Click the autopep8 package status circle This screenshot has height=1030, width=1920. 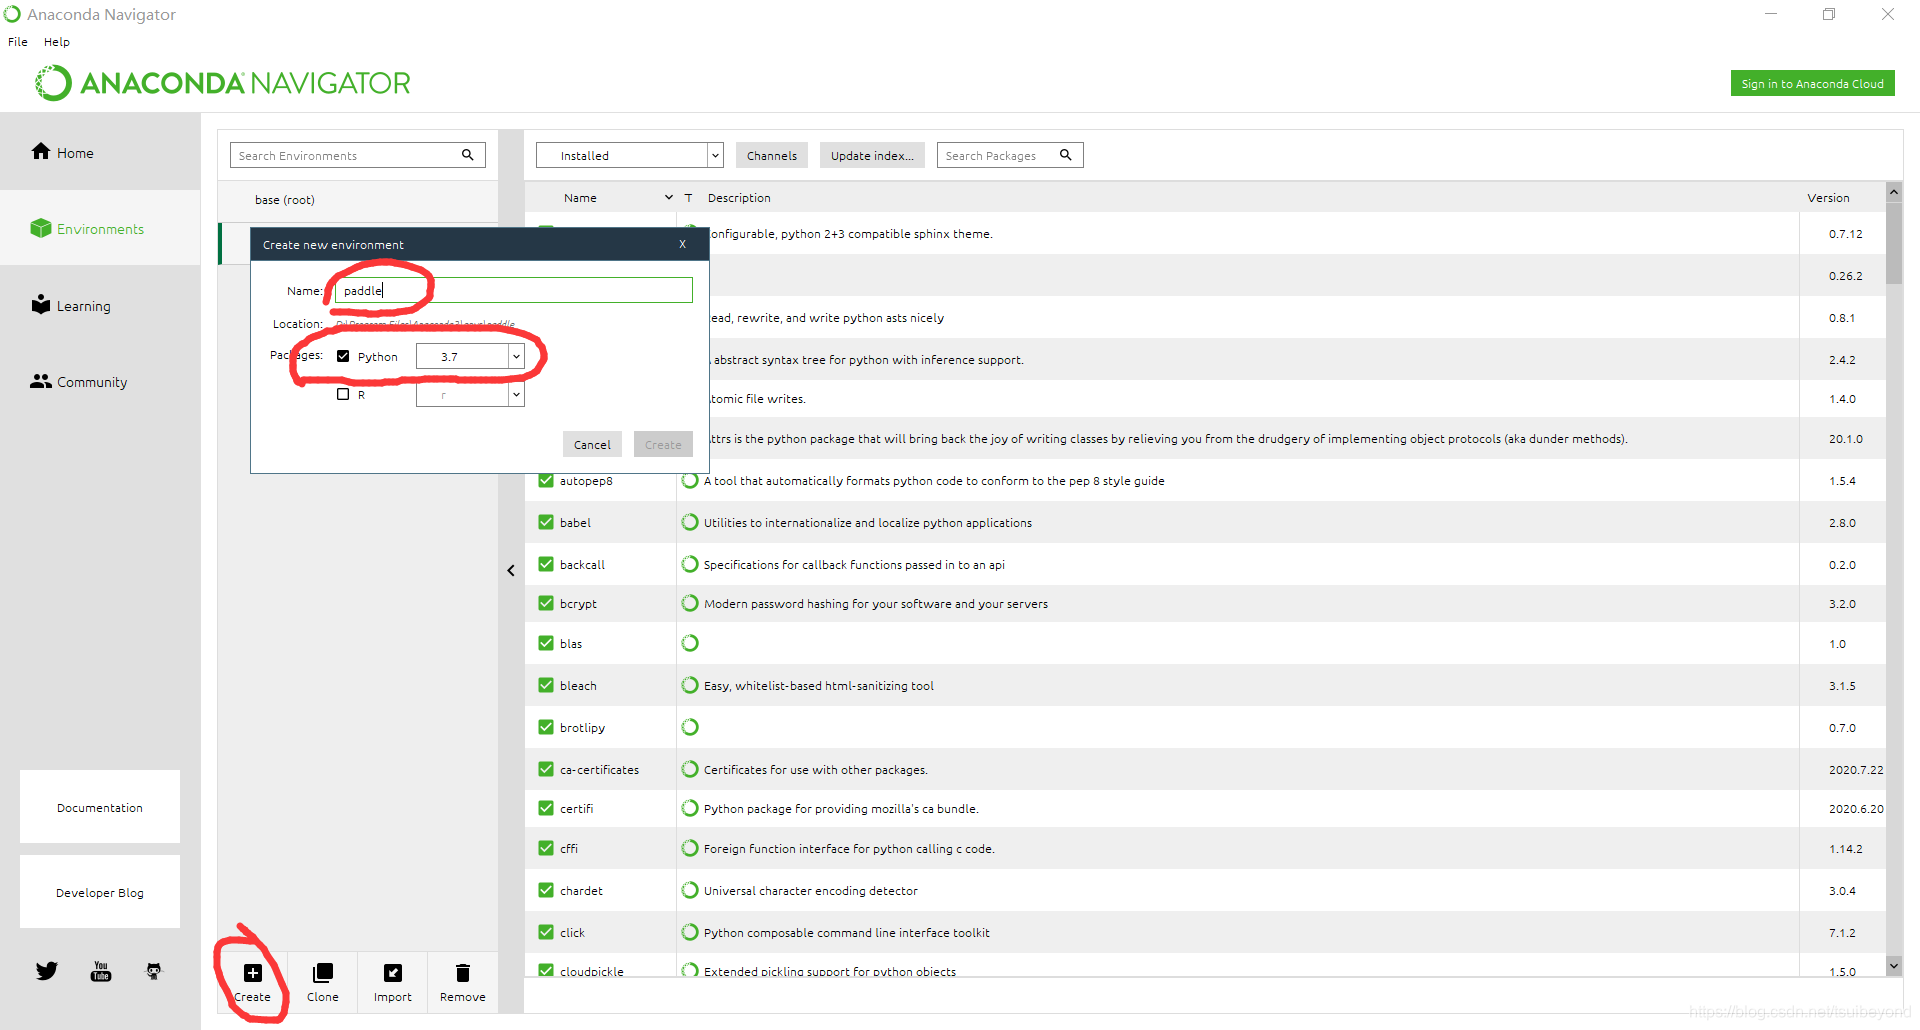(690, 480)
